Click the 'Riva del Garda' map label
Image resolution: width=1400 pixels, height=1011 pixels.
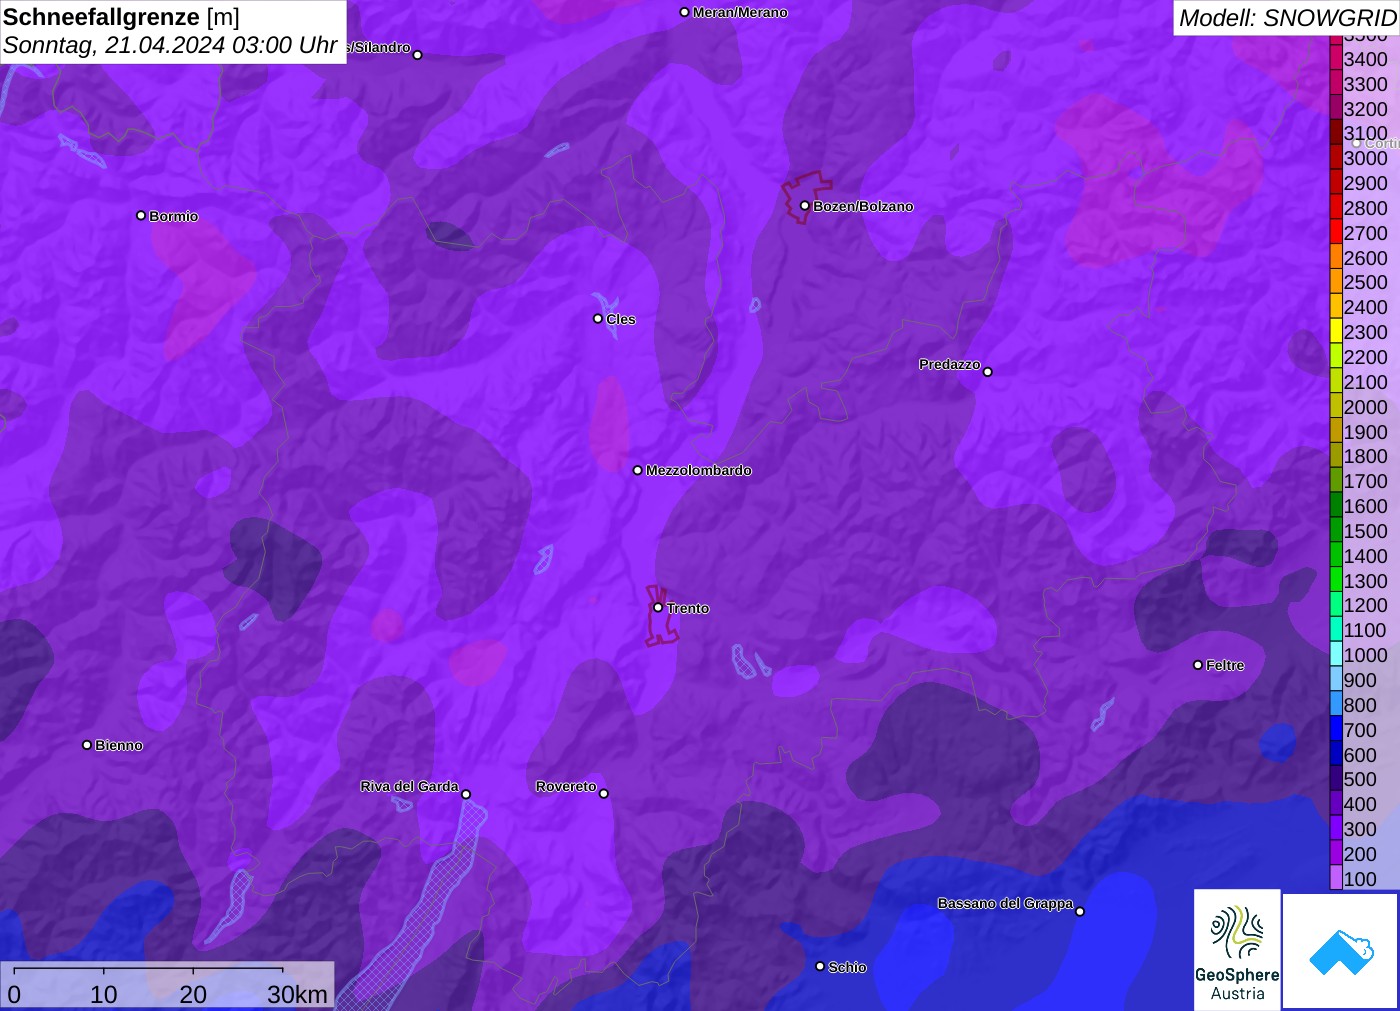[409, 786]
